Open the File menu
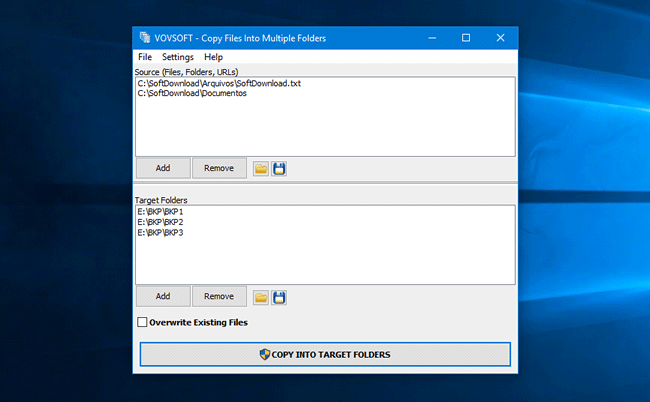 (145, 57)
